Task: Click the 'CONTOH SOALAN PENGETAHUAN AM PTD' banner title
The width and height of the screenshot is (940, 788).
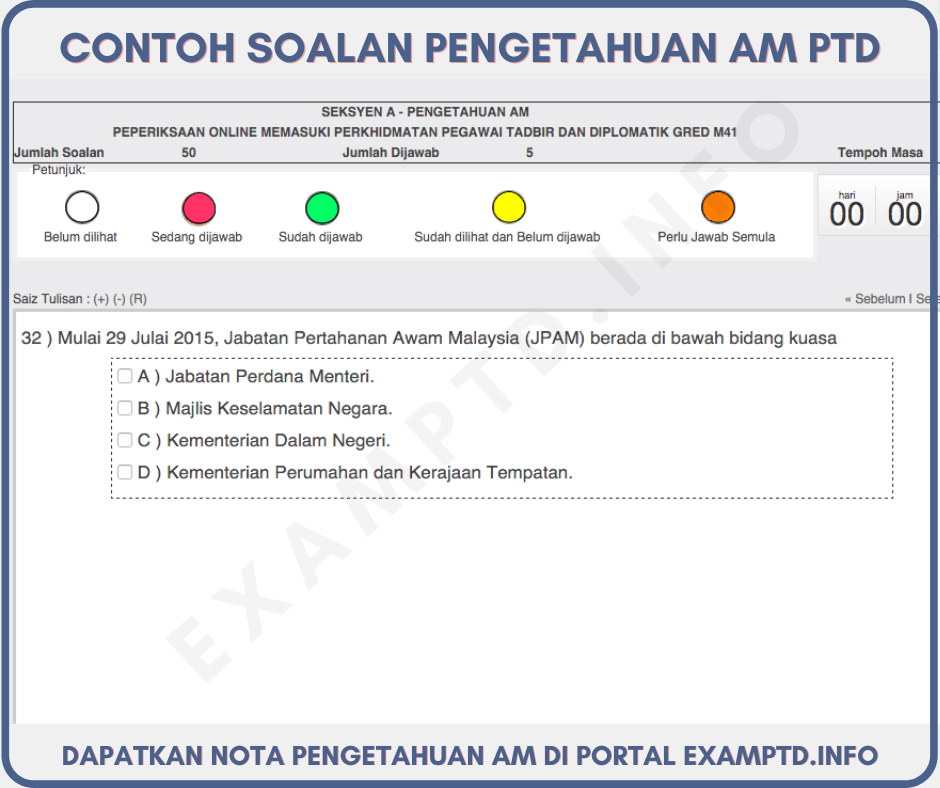Action: coord(470,48)
